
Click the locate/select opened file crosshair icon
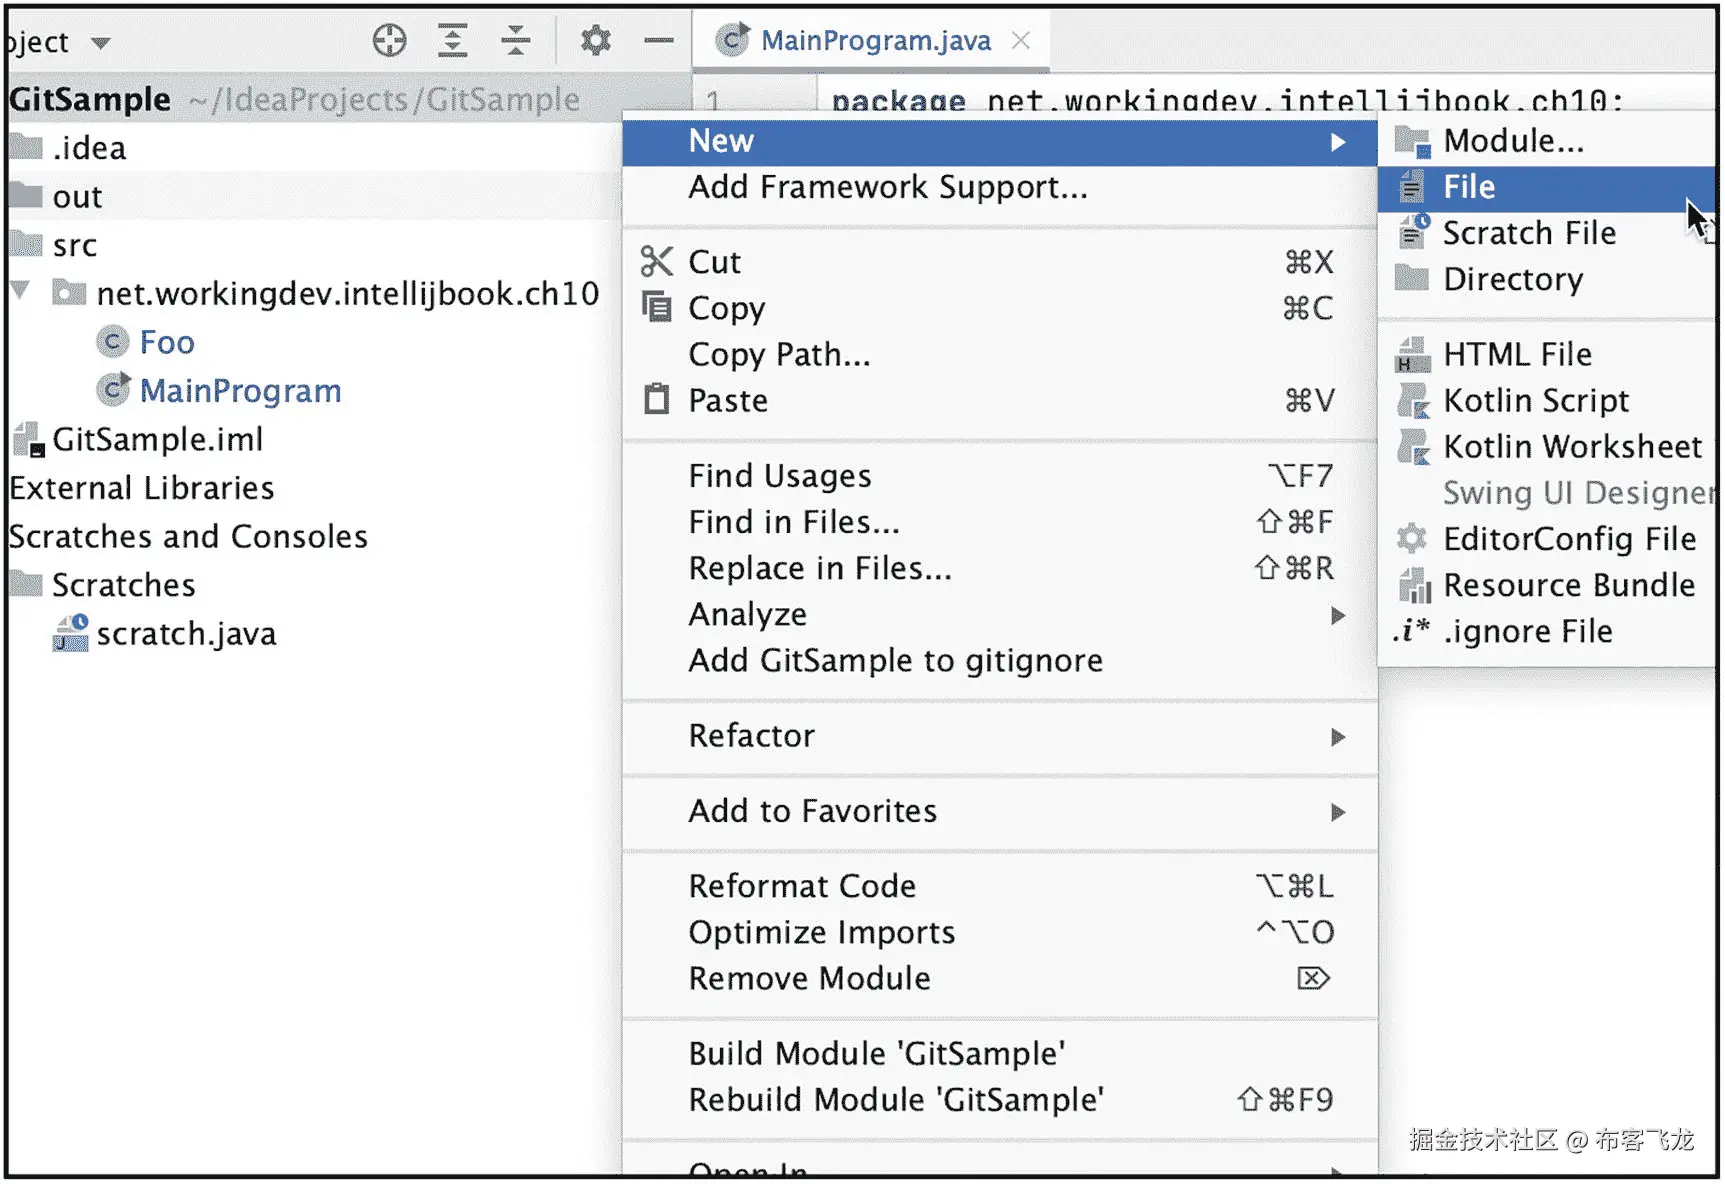[x=389, y=41]
